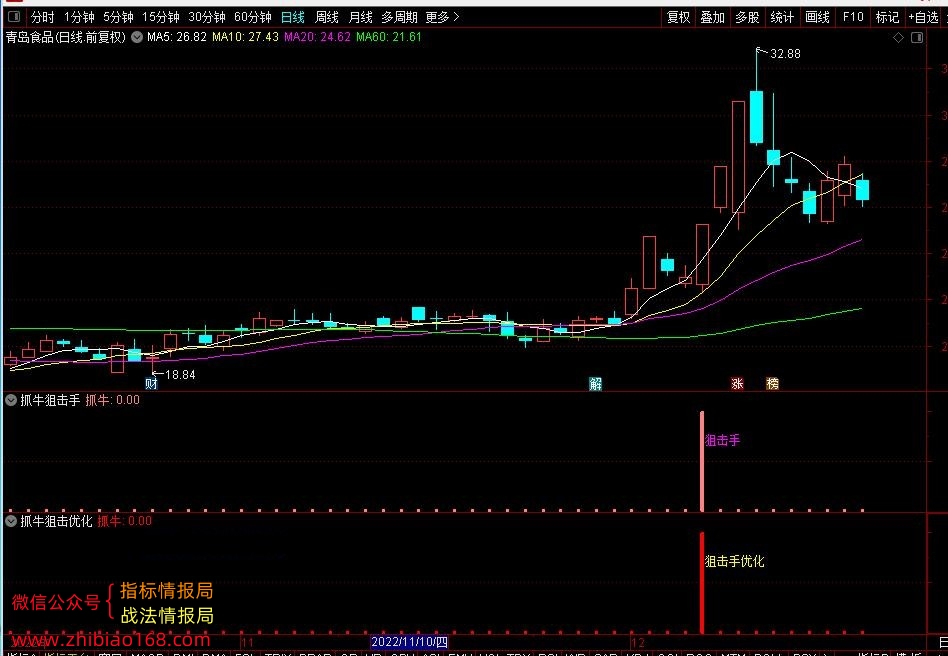Click the 18.84 low price label
Screen dimensions: 948x656
coord(180,375)
